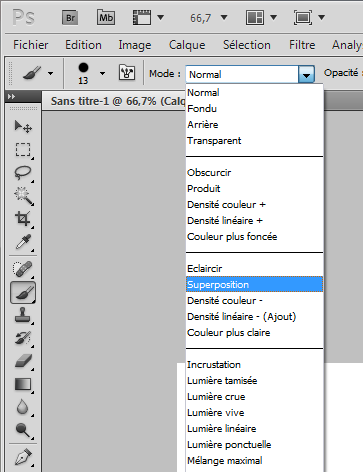
Task: Open the Edition menu
Action: click(83, 45)
